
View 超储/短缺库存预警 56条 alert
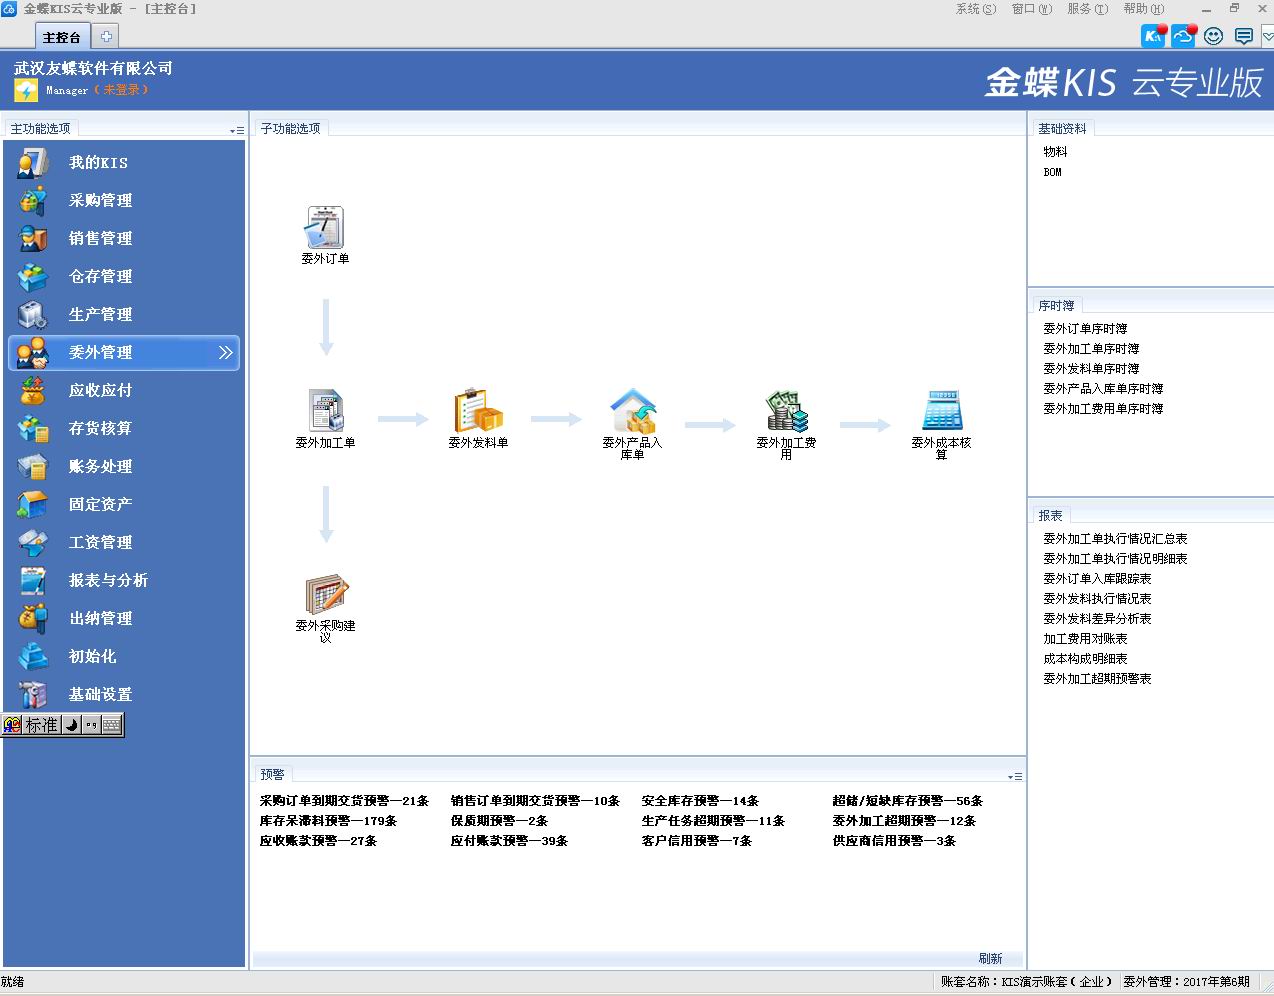point(907,801)
